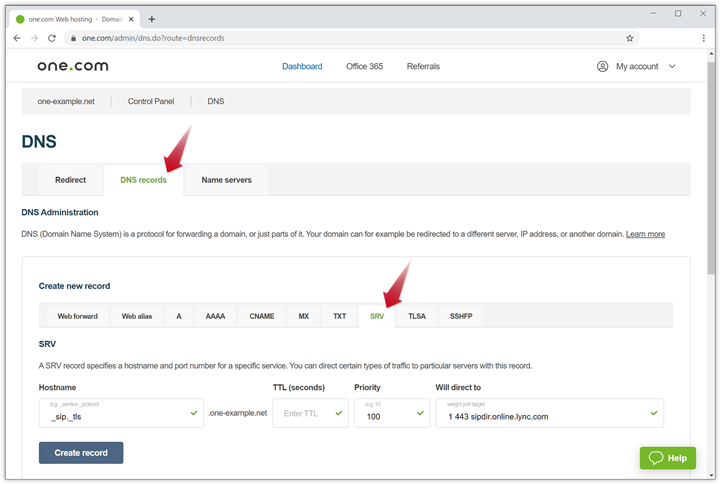Bookmark this page with the star icon
Screen dimensions: 720x484
tap(629, 38)
